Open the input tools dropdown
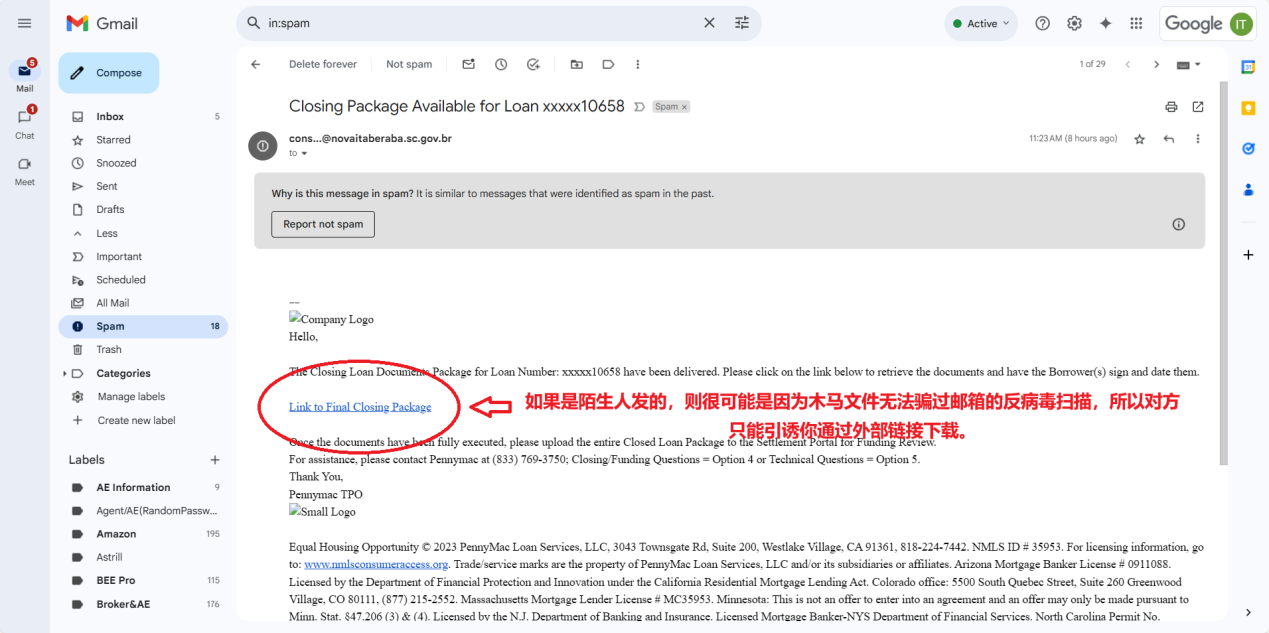The width and height of the screenshot is (1269, 633). tap(1189, 64)
